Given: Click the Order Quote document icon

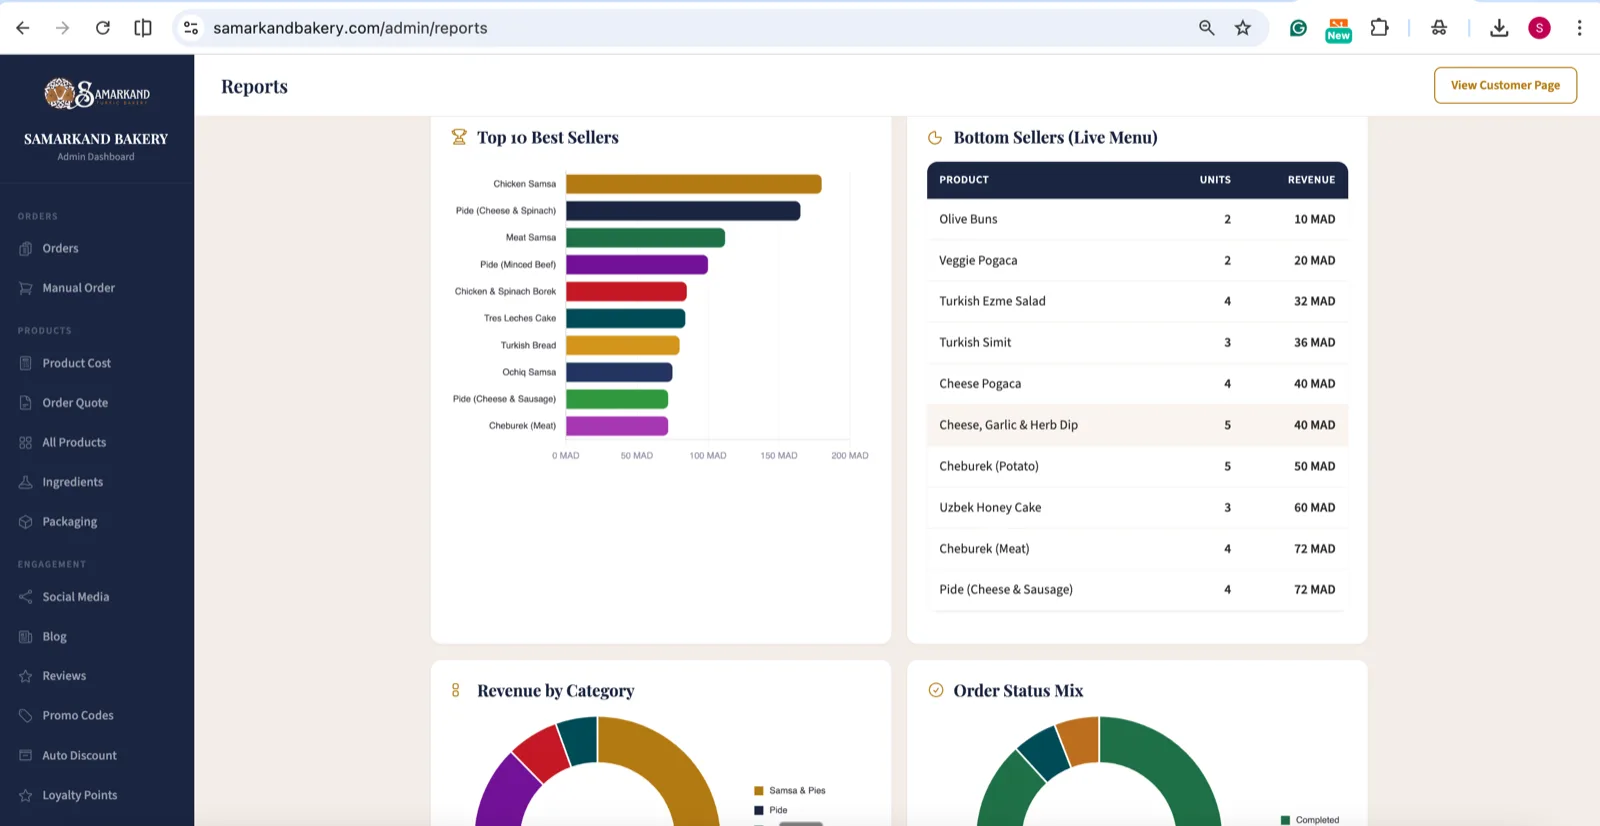Looking at the screenshot, I should pyautogui.click(x=26, y=403).
